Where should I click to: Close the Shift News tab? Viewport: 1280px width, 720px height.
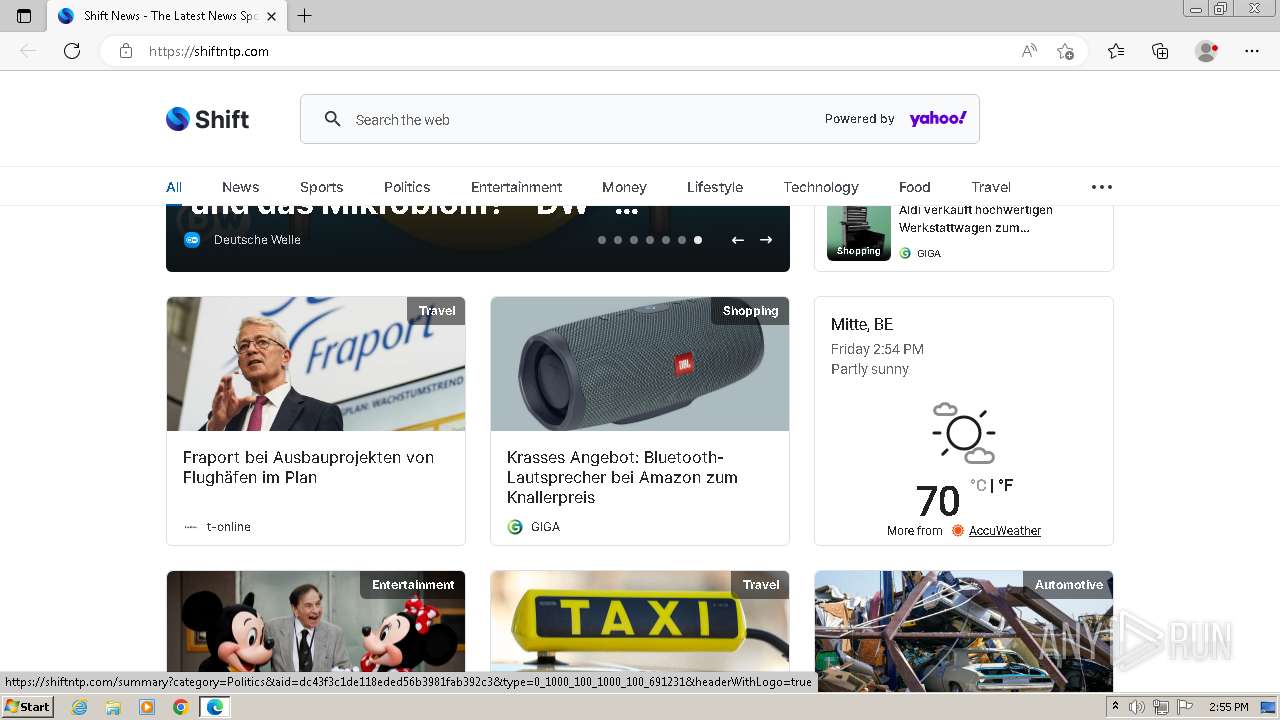pos(272,15)
